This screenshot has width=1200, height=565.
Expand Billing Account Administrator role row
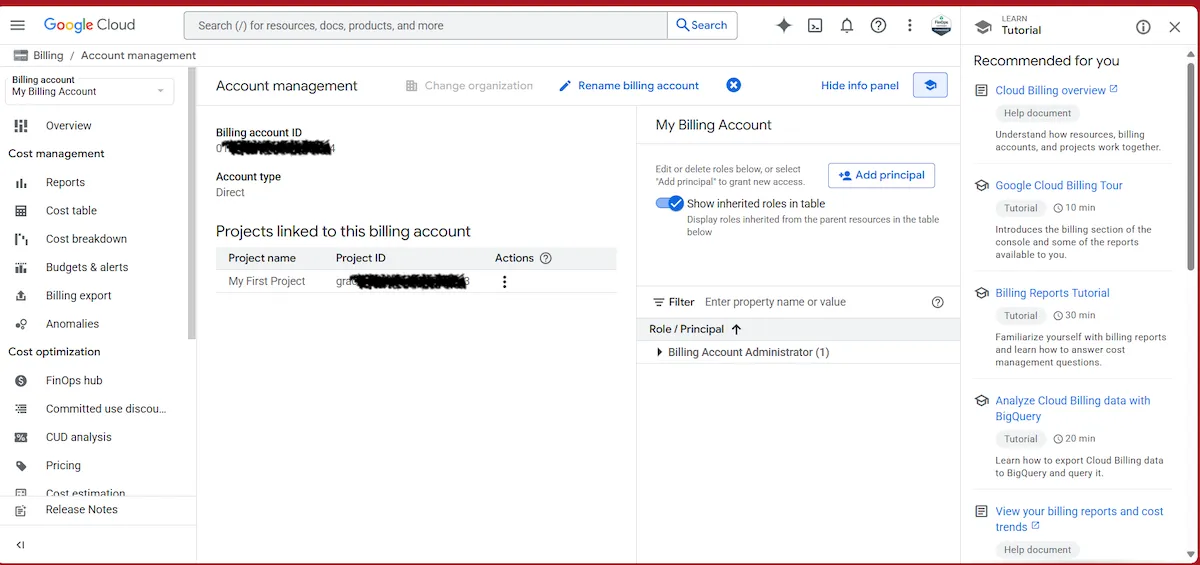point(659,352)
